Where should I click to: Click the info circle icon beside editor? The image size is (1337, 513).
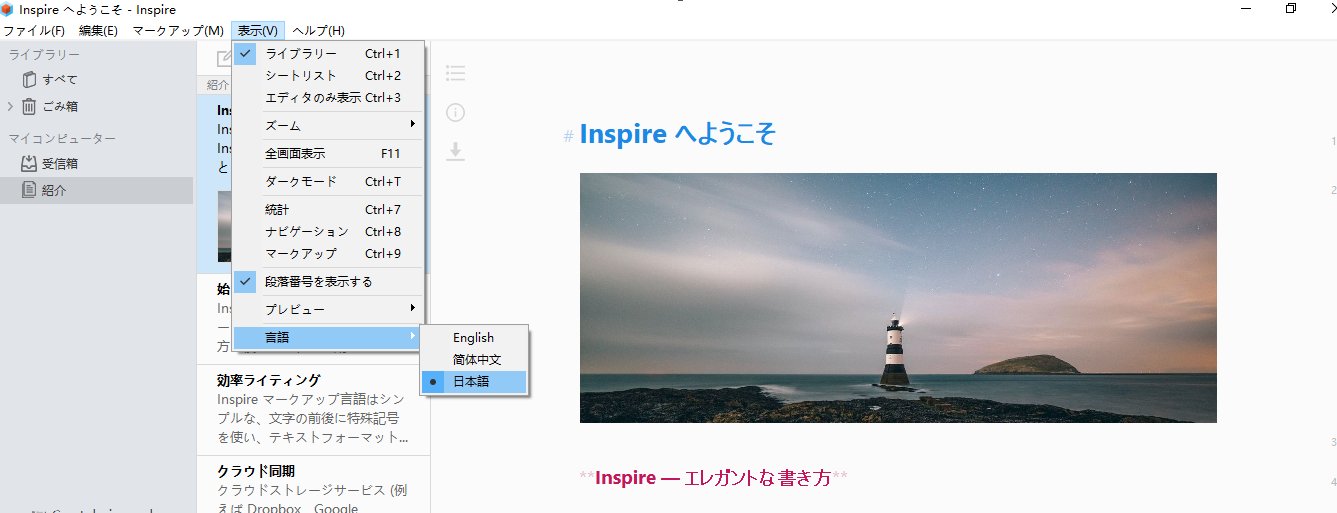[x=456, y=112]
